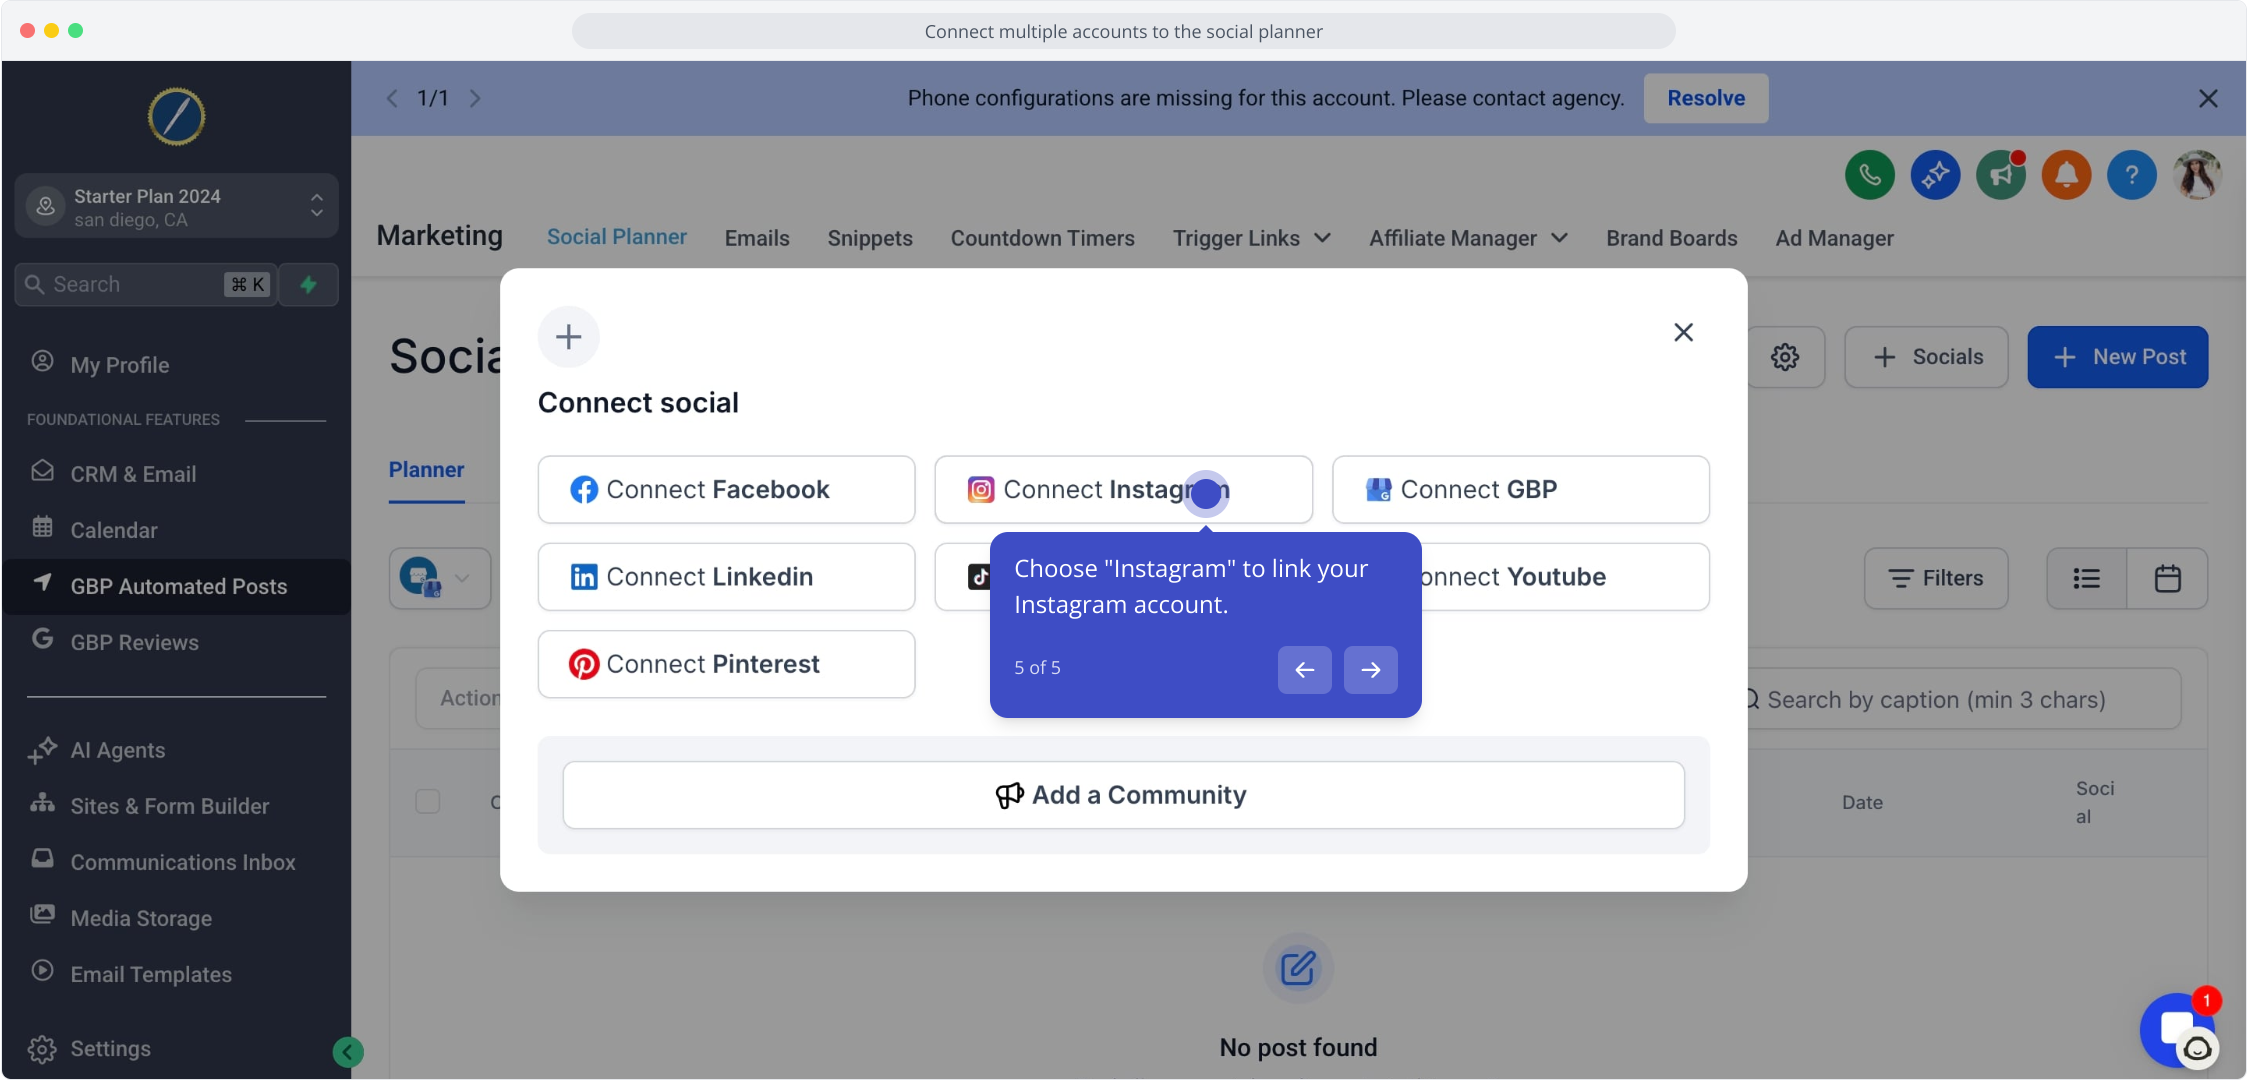
Task: Click the green lightning quick actions icon
Action: point(309,285)
